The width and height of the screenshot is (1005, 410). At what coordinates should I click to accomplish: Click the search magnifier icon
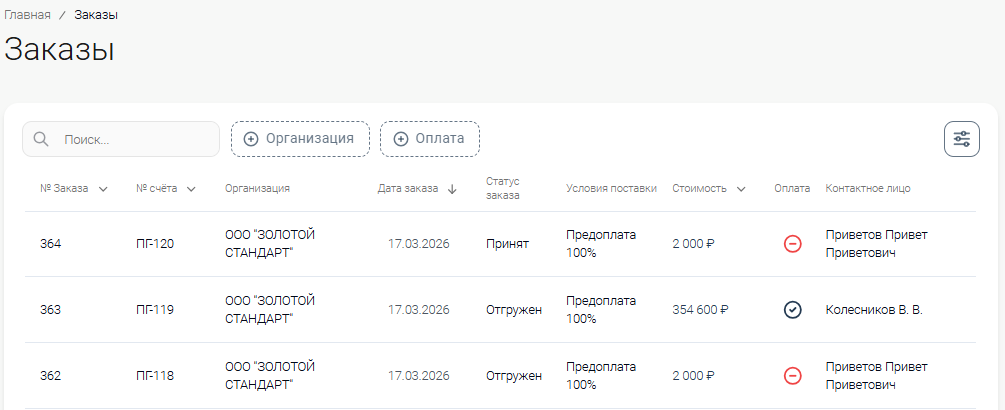coord(41,139)
